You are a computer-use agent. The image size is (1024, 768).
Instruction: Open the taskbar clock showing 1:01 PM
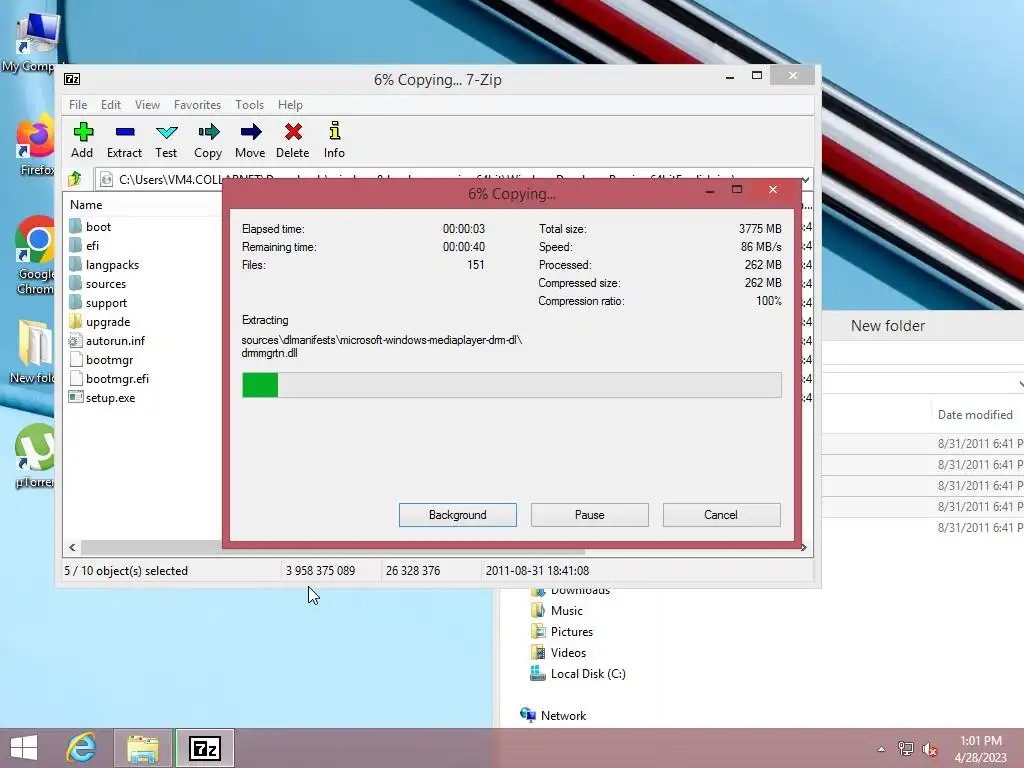coord(980,749)
